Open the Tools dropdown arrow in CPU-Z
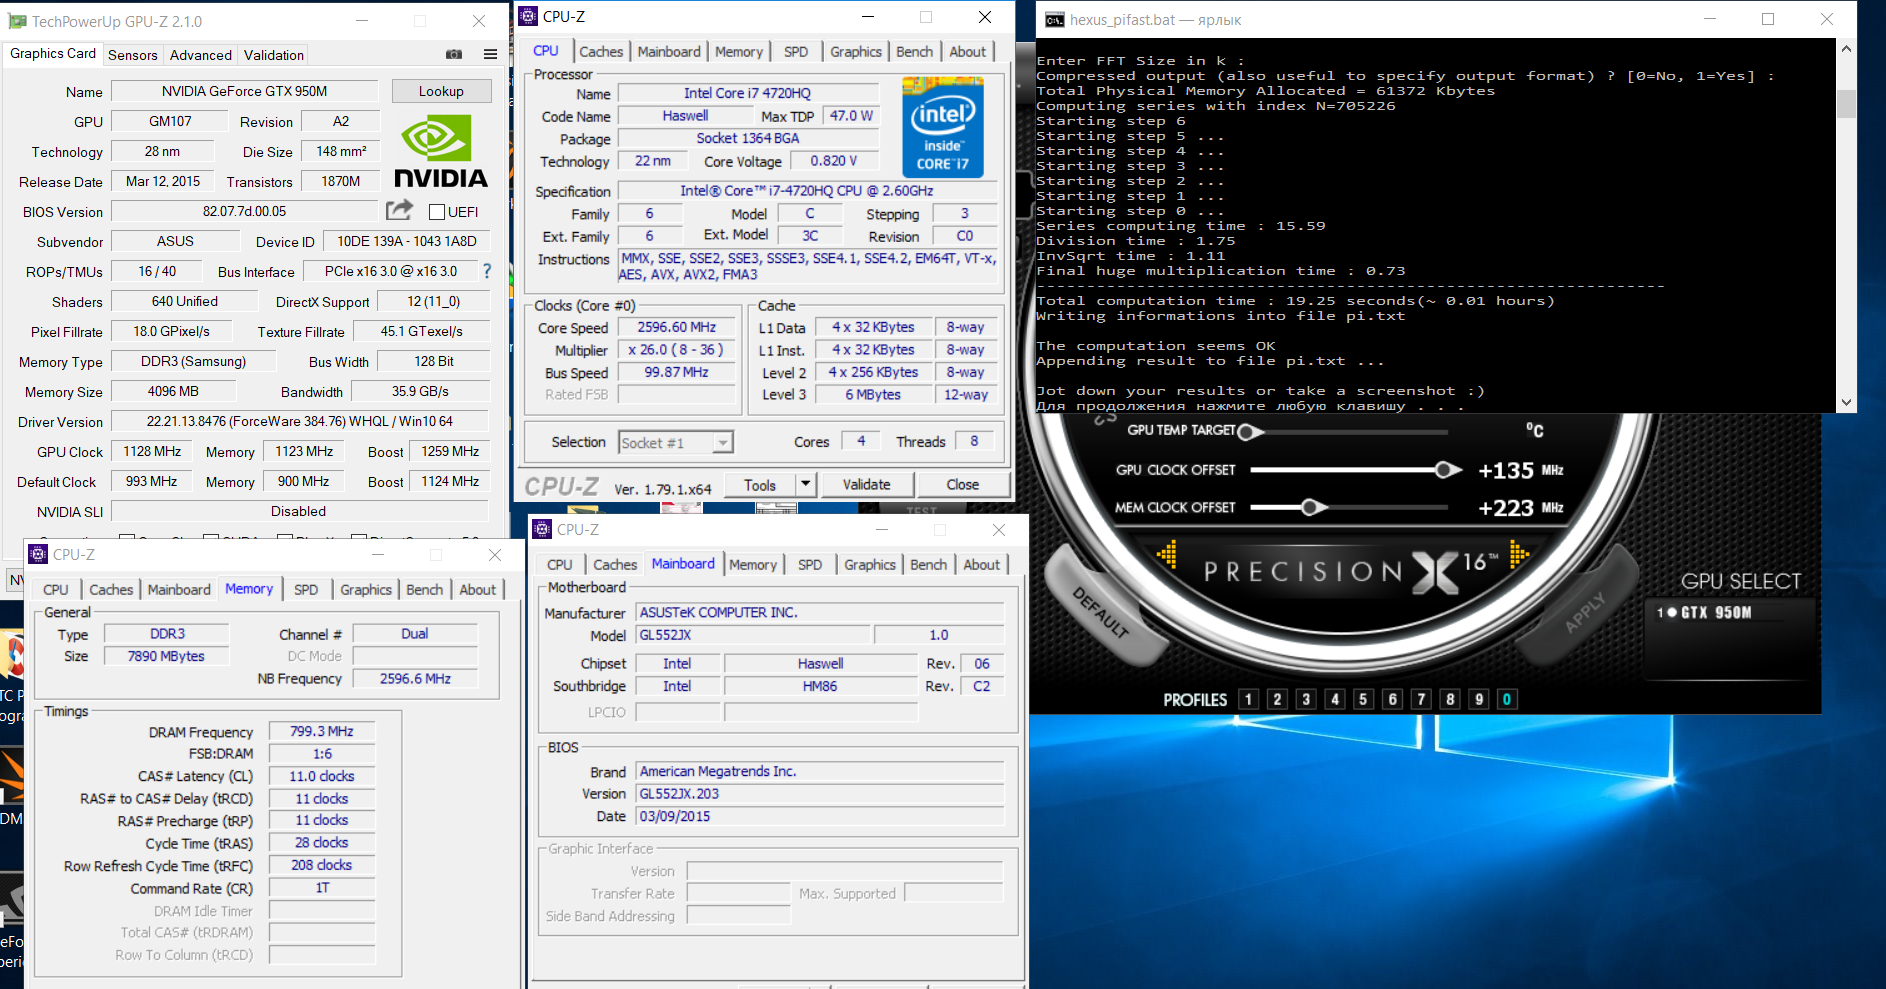The height and width of the screenshot is (989, 1886). click(806, 485)
